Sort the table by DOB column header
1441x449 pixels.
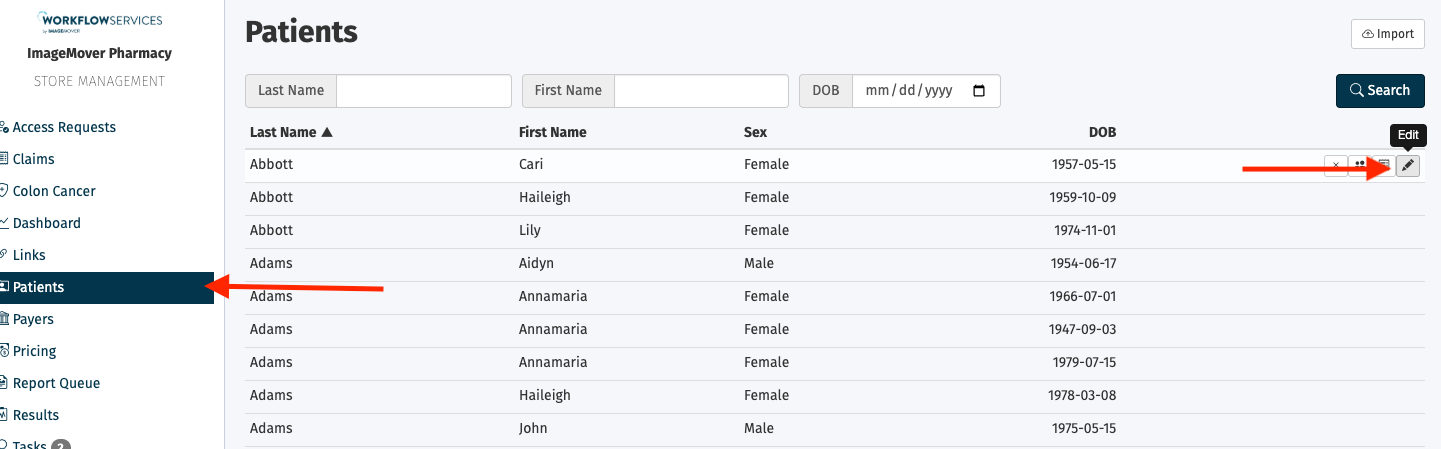pyautogui.click(x=1102, y=132)
